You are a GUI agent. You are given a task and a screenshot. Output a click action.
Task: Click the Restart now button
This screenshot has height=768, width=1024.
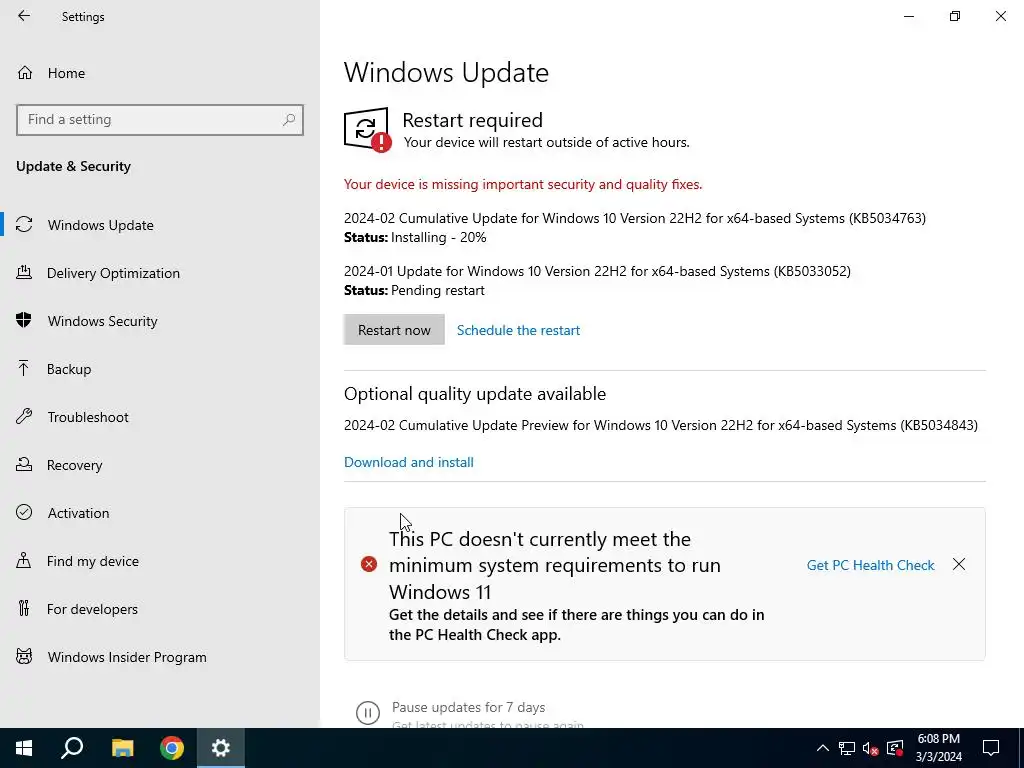pyautogui.click(x=394, y=330)
